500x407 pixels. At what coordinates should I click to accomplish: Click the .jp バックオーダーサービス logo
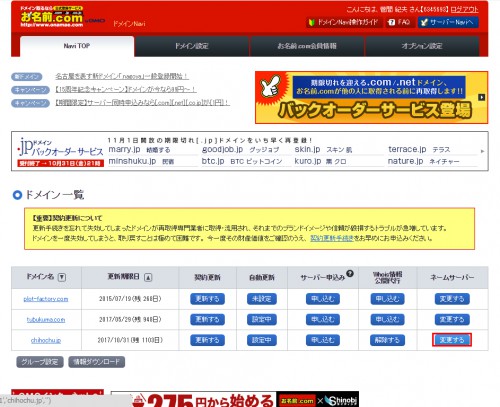pyautogui.click(x=60, y=152)
